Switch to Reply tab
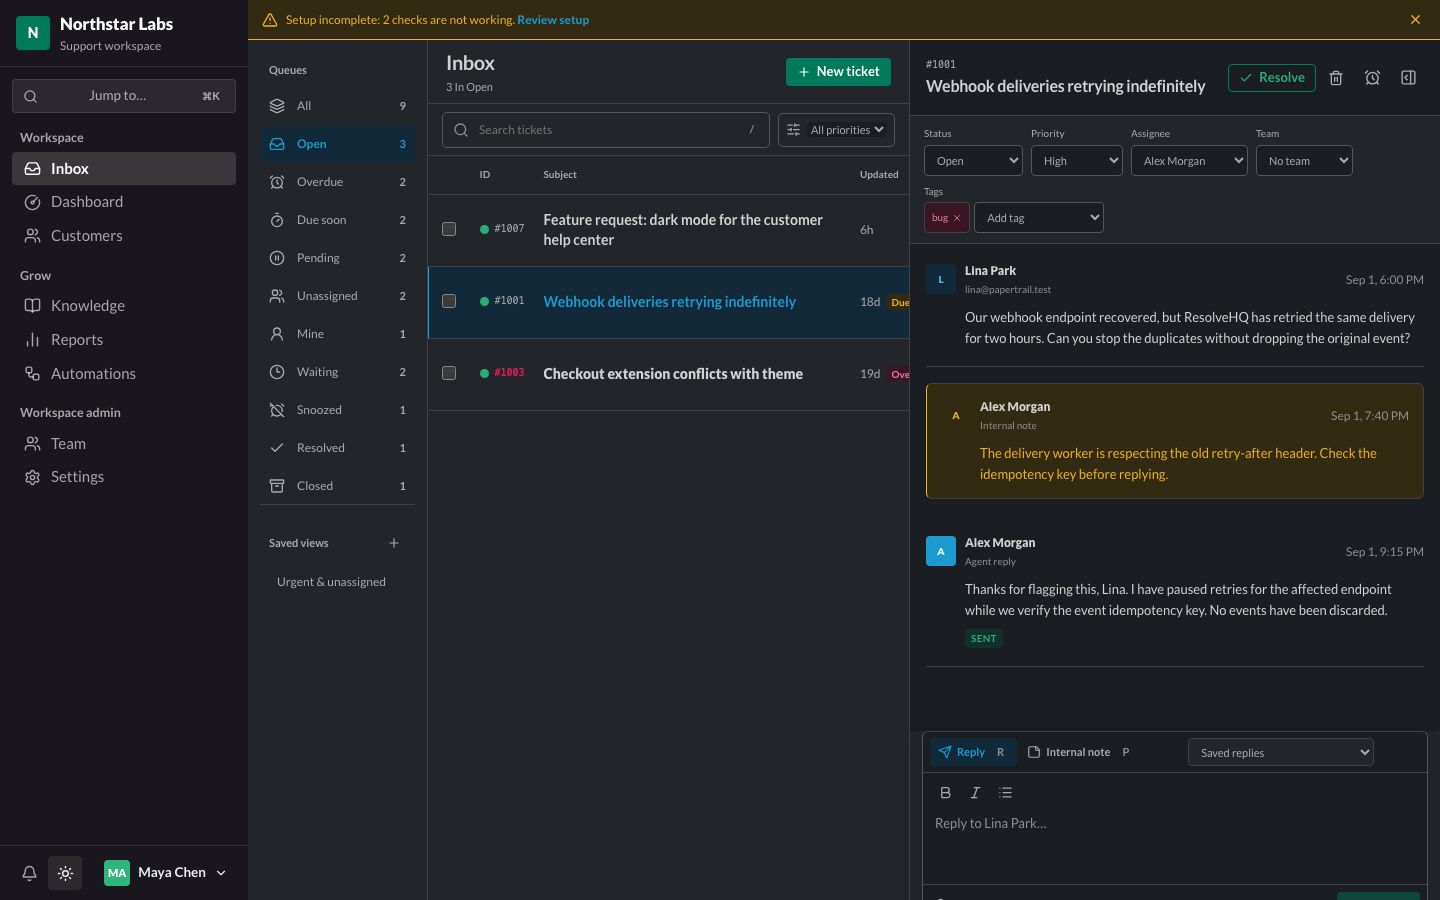The width and height of the screenshot is (1440, 900). pyautogui.click(x=973, y=752)
